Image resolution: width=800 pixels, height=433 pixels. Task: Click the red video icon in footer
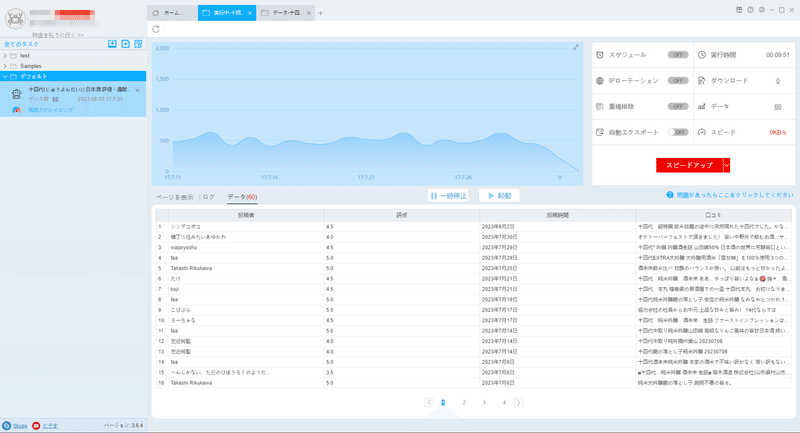36,425
